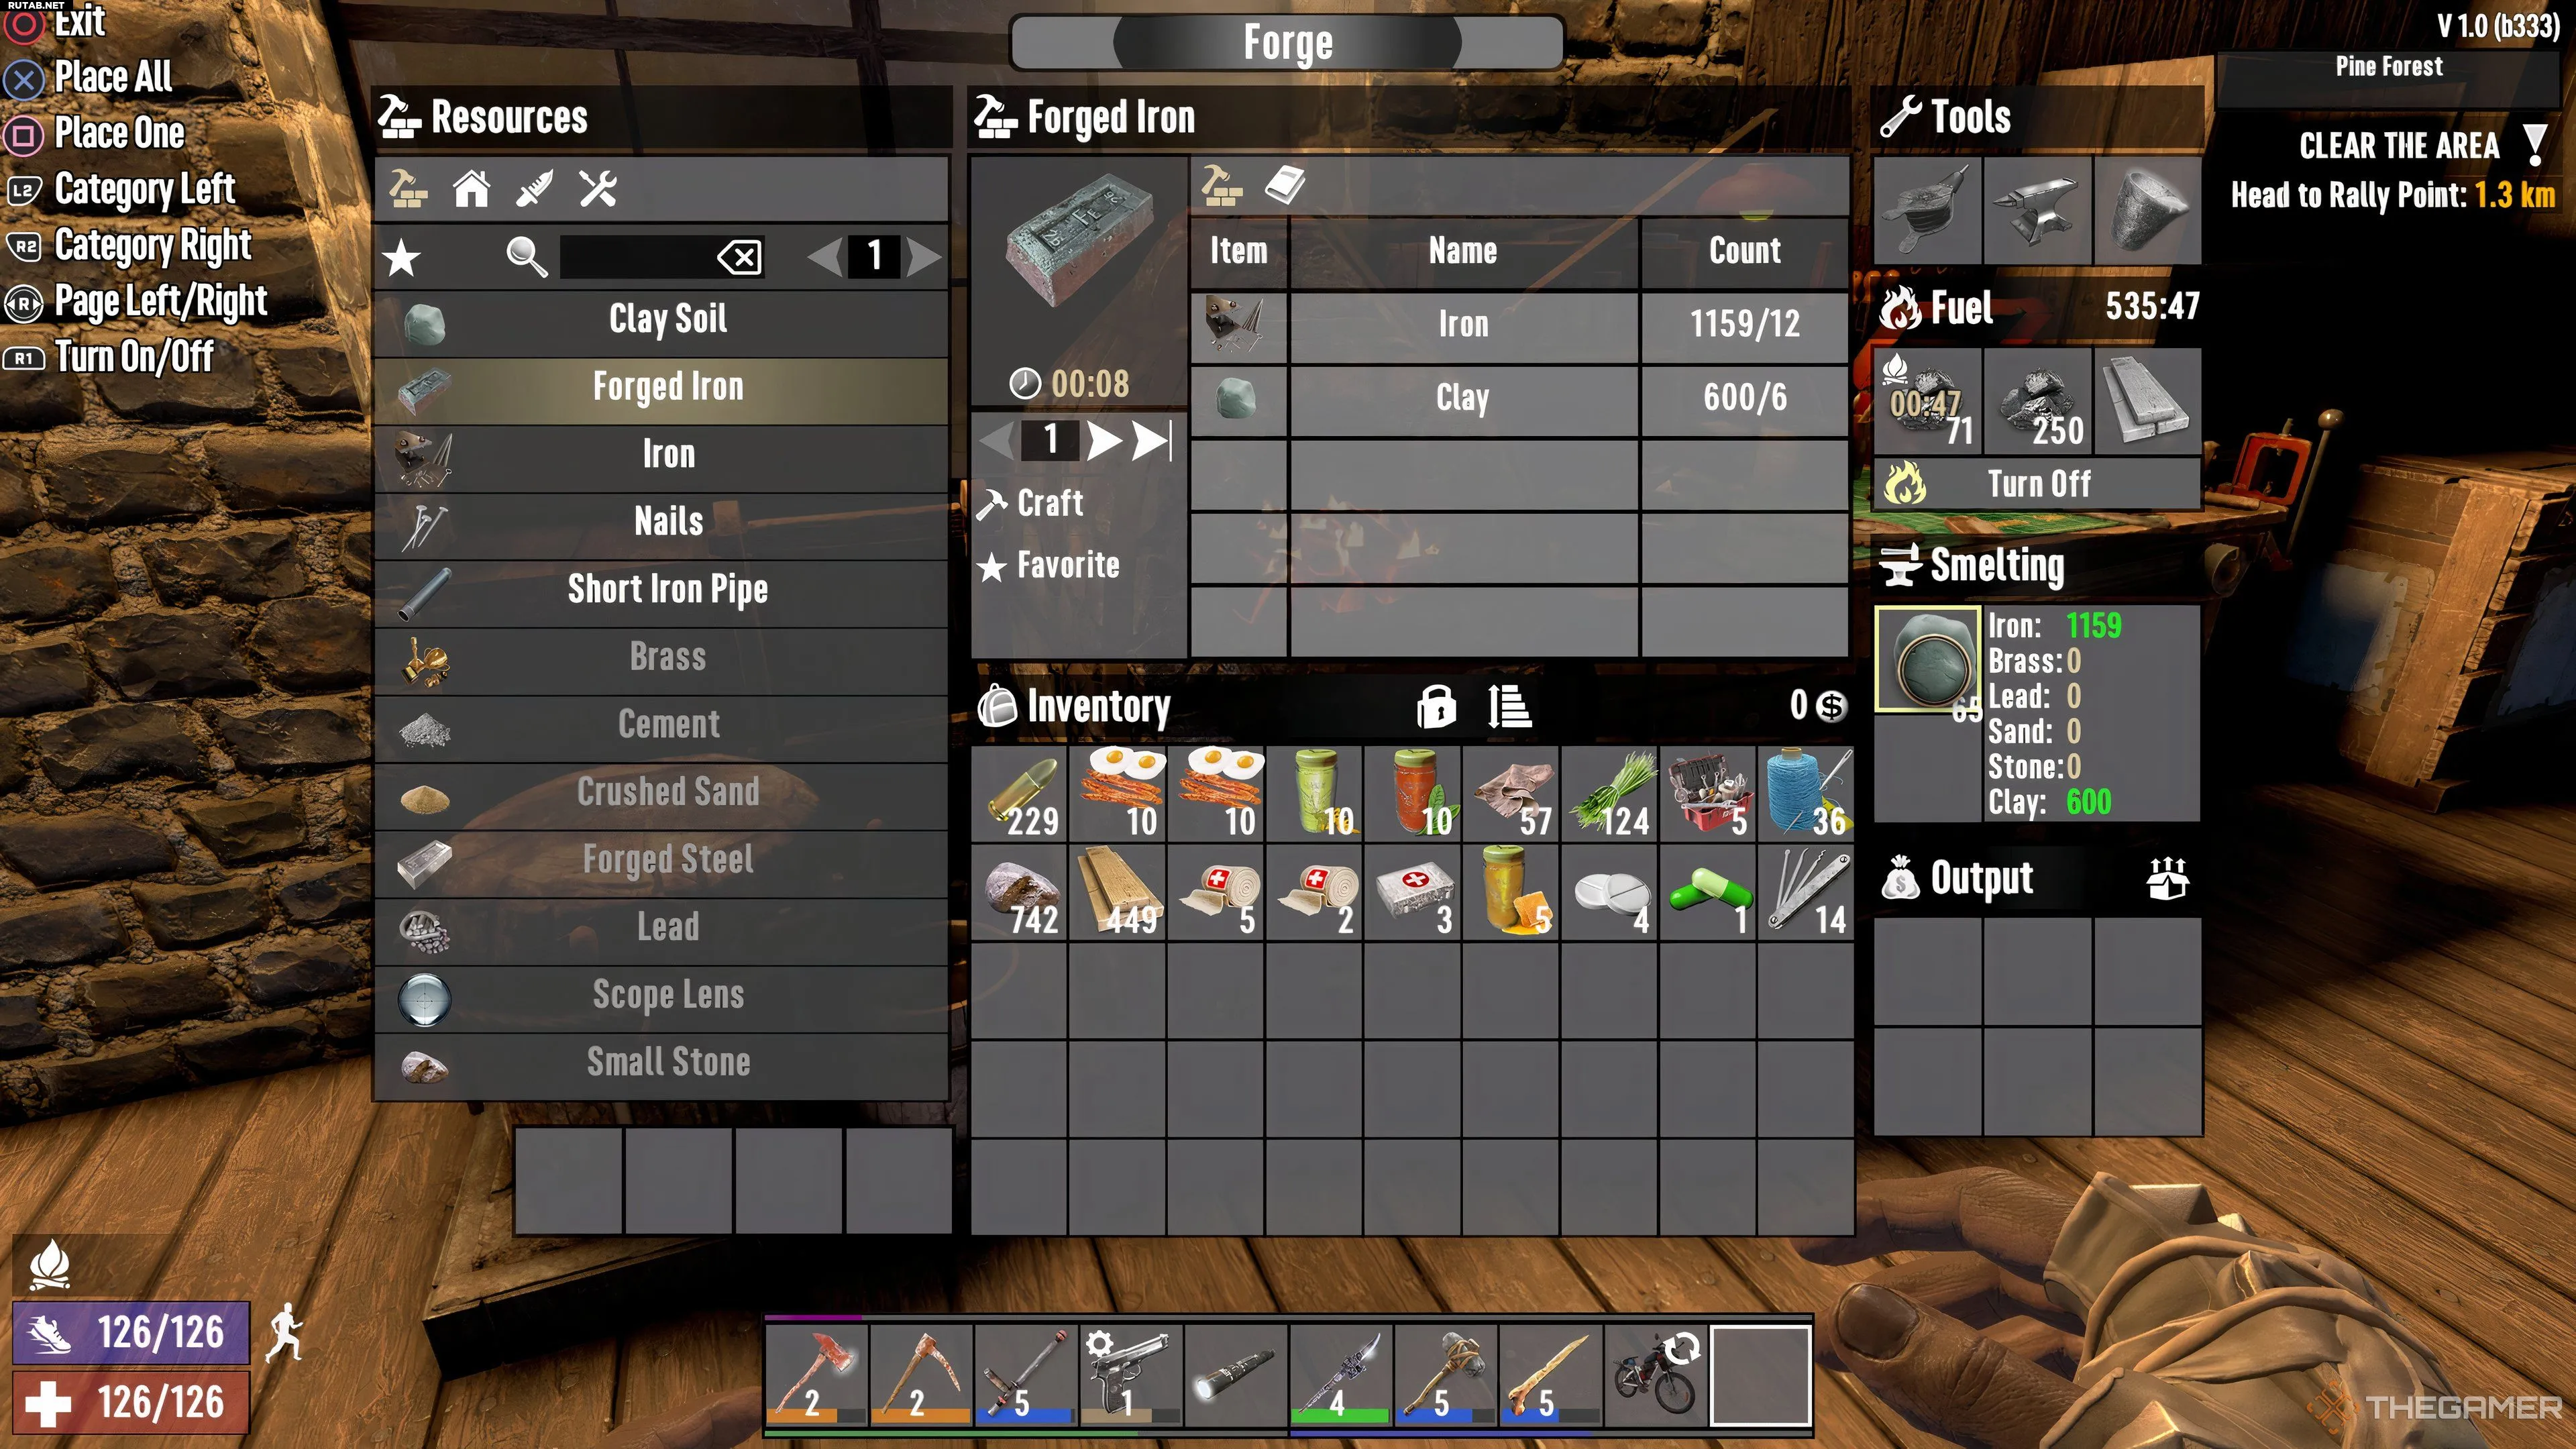Select Forged Iron from resources list

(x=669, y=386)
